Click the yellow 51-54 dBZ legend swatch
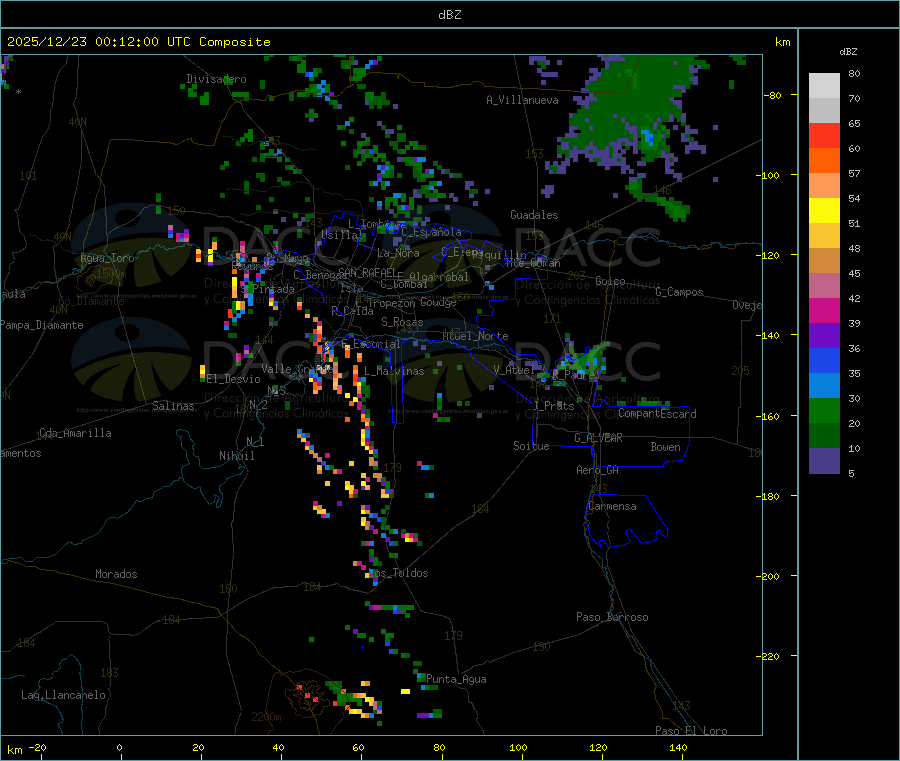This screenshot has width=900, height=761. click(824, 211)
